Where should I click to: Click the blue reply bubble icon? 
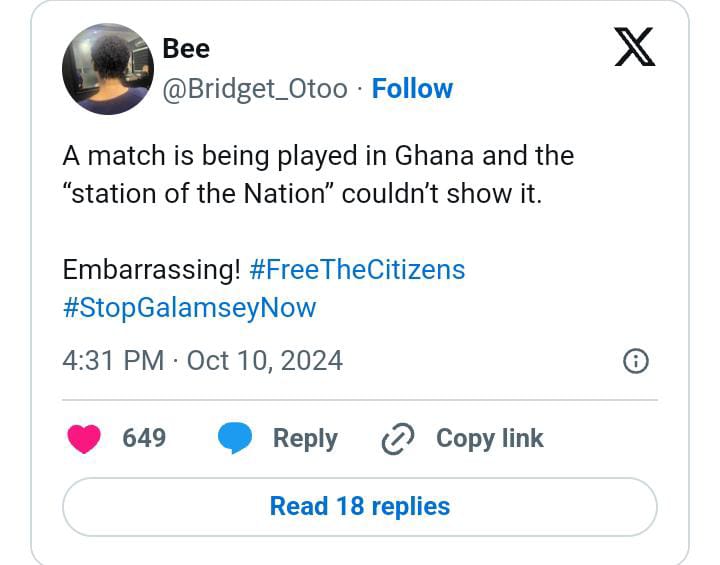(x=235, y=439)
